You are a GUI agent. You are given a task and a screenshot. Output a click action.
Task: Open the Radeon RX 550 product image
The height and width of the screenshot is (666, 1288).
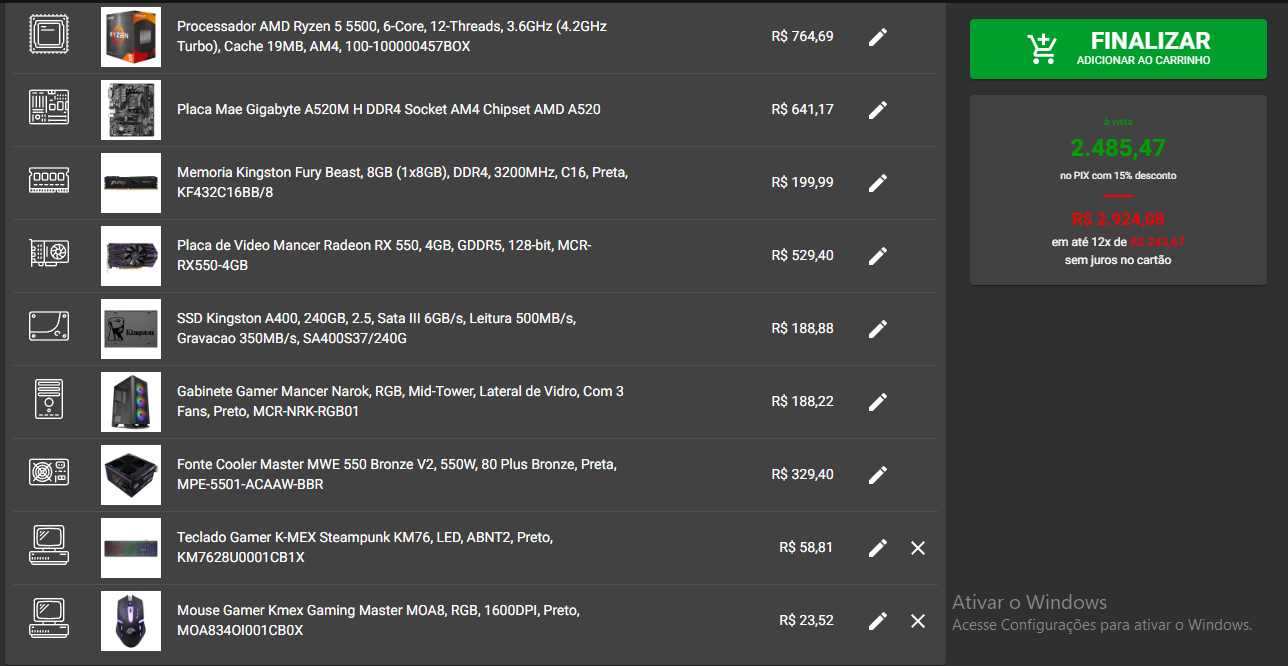pos(131,256)
